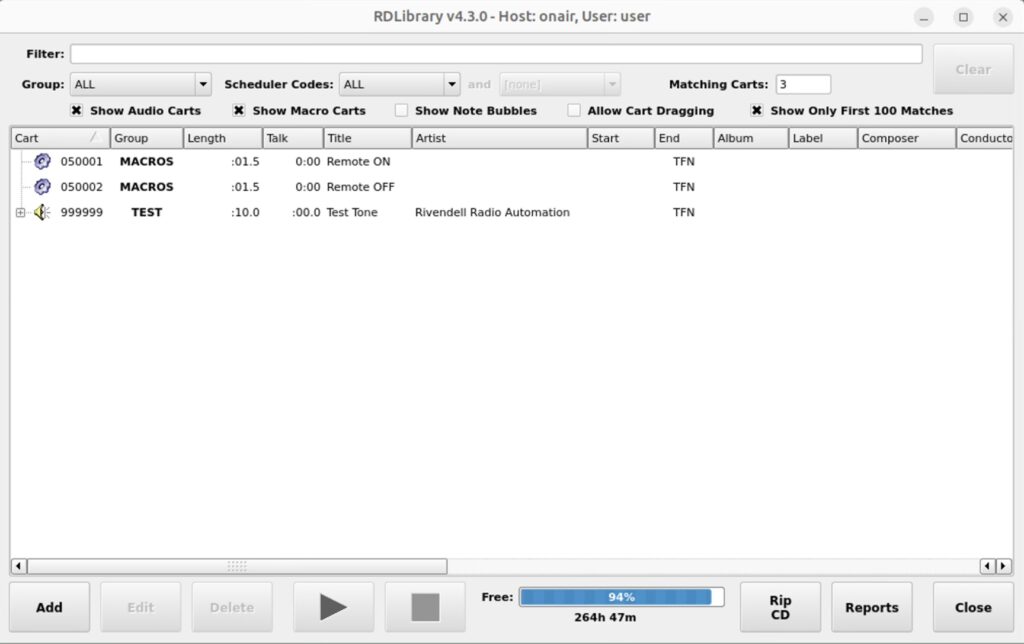Click macro cart icon for 050002
The height and width of the screenshot is (644, 1024).
click(x=42, y=187)
